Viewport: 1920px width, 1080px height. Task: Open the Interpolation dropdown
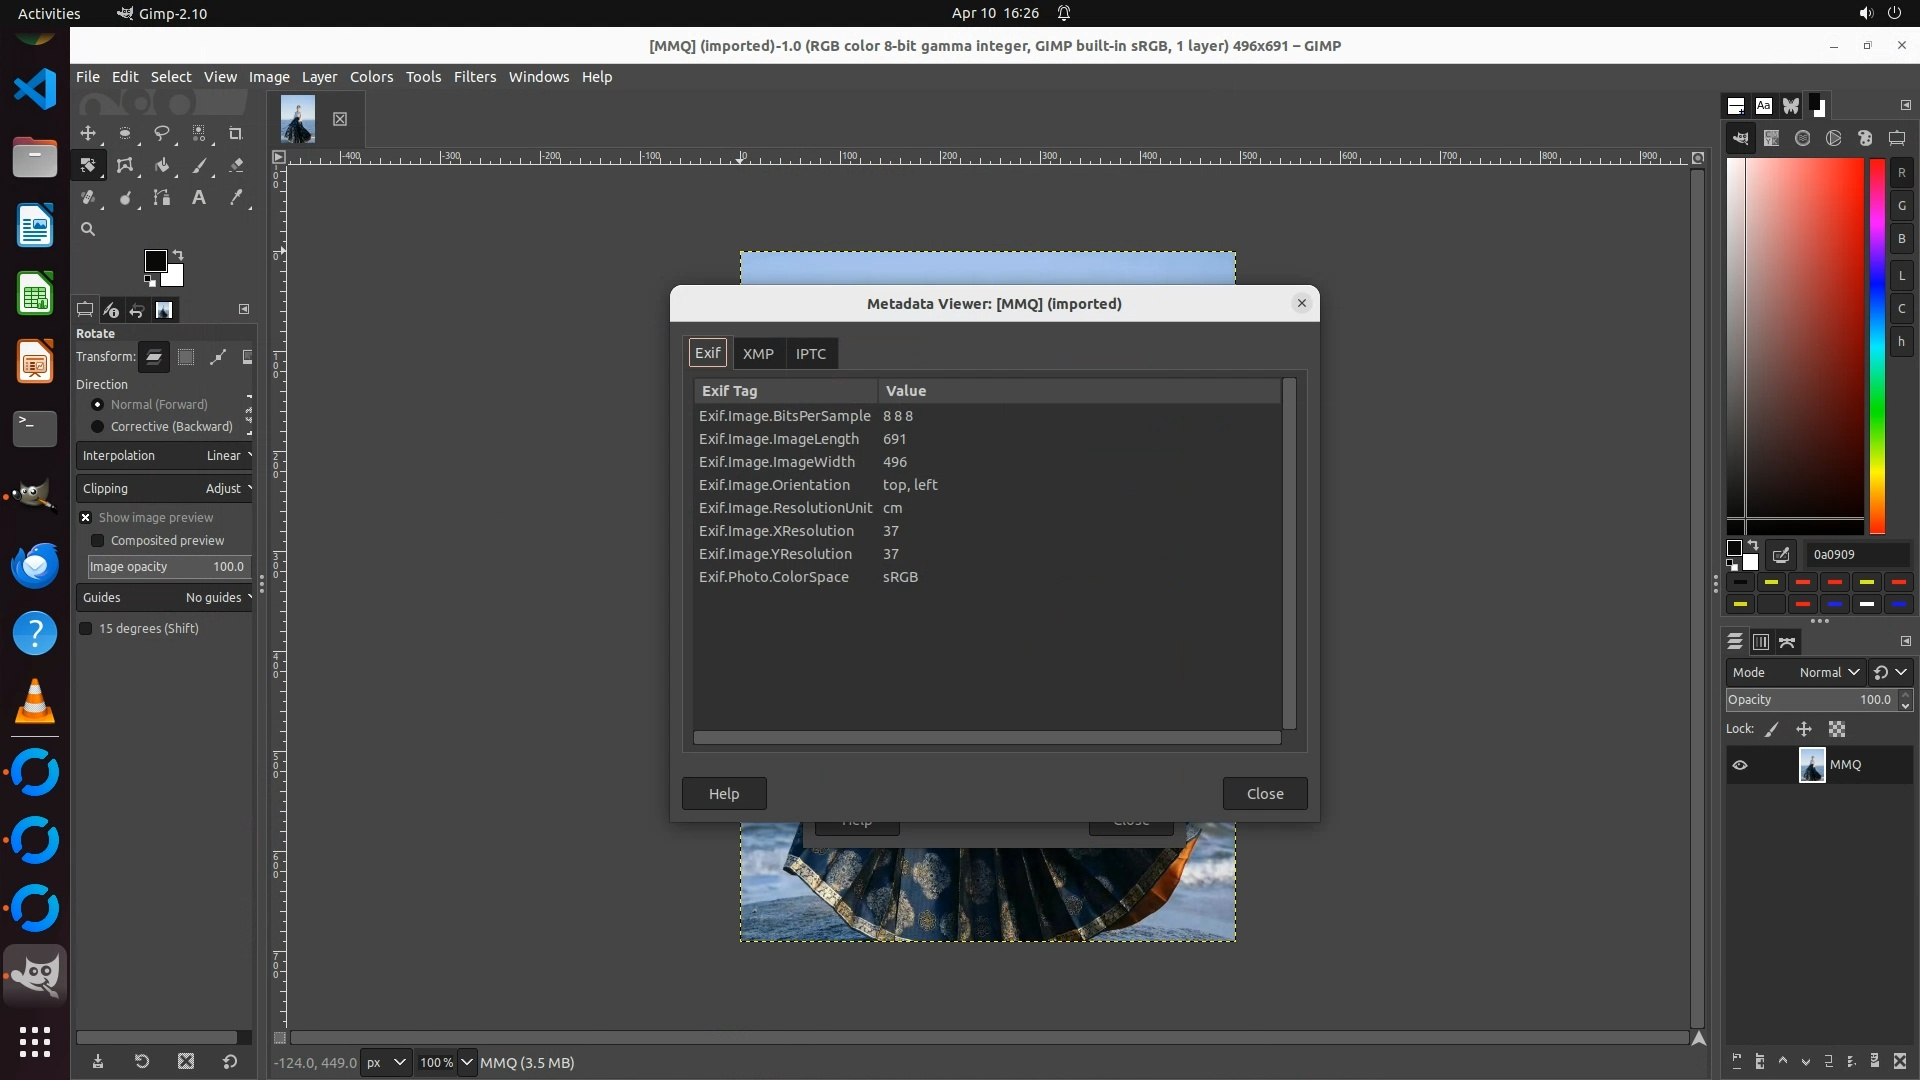click(x=165, y=456)
